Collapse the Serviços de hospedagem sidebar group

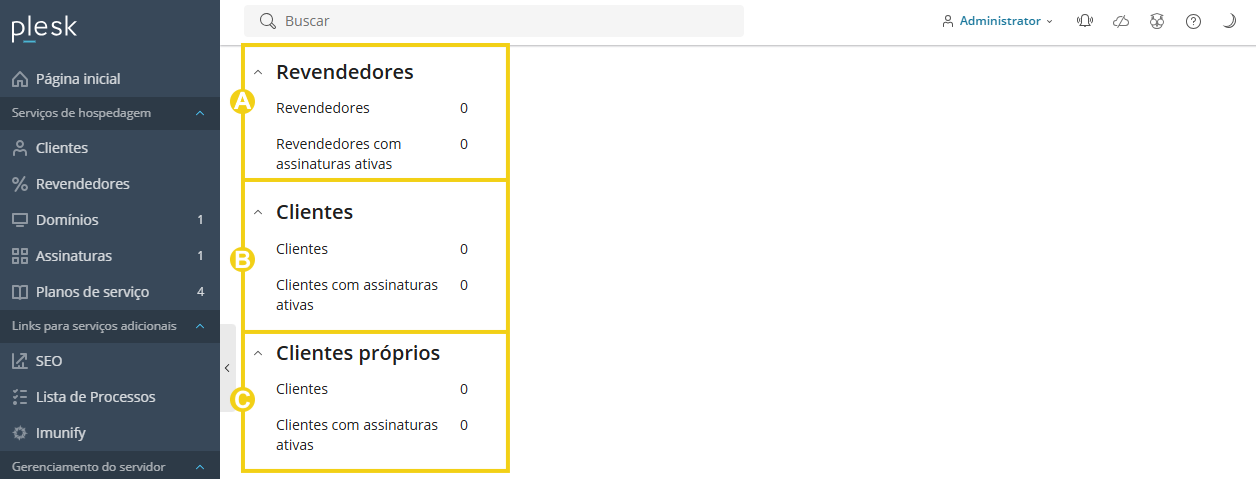click(200, 113)
